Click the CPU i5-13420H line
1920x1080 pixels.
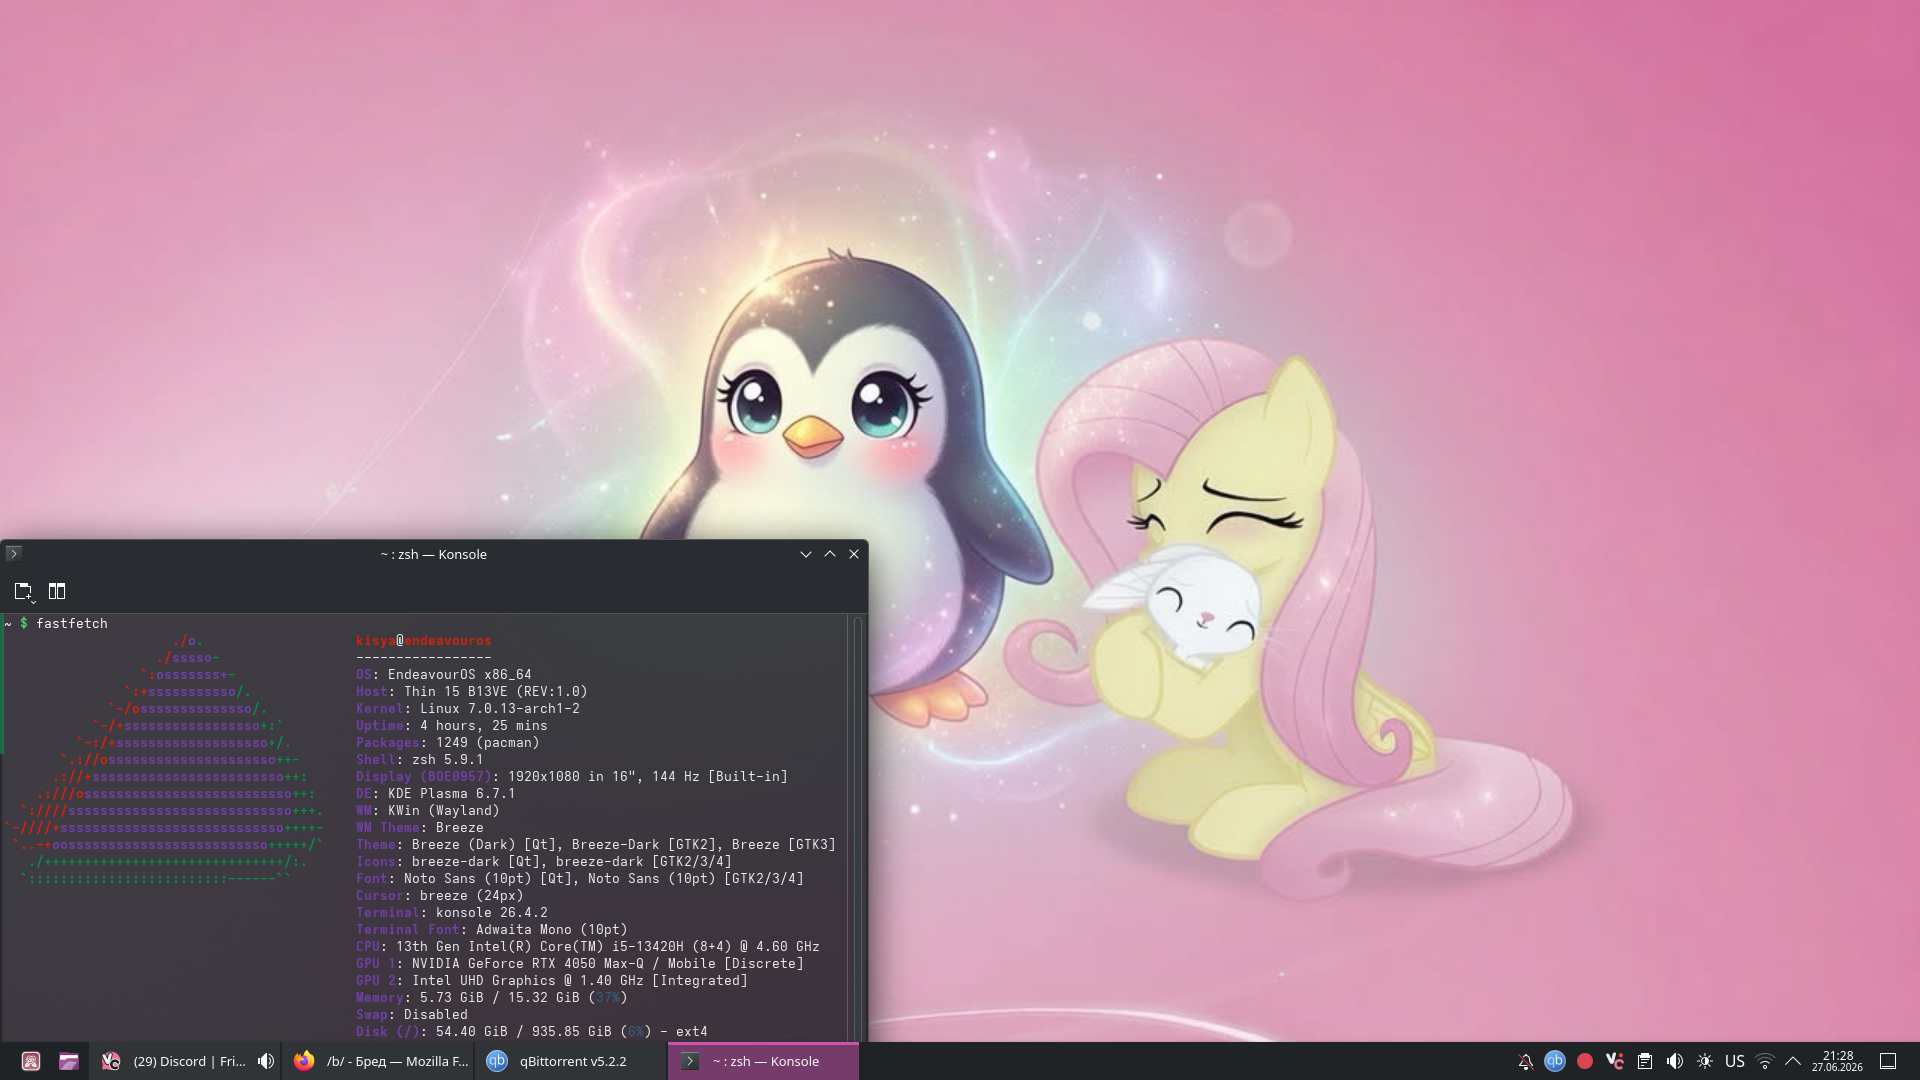click(x=588, y=947)
